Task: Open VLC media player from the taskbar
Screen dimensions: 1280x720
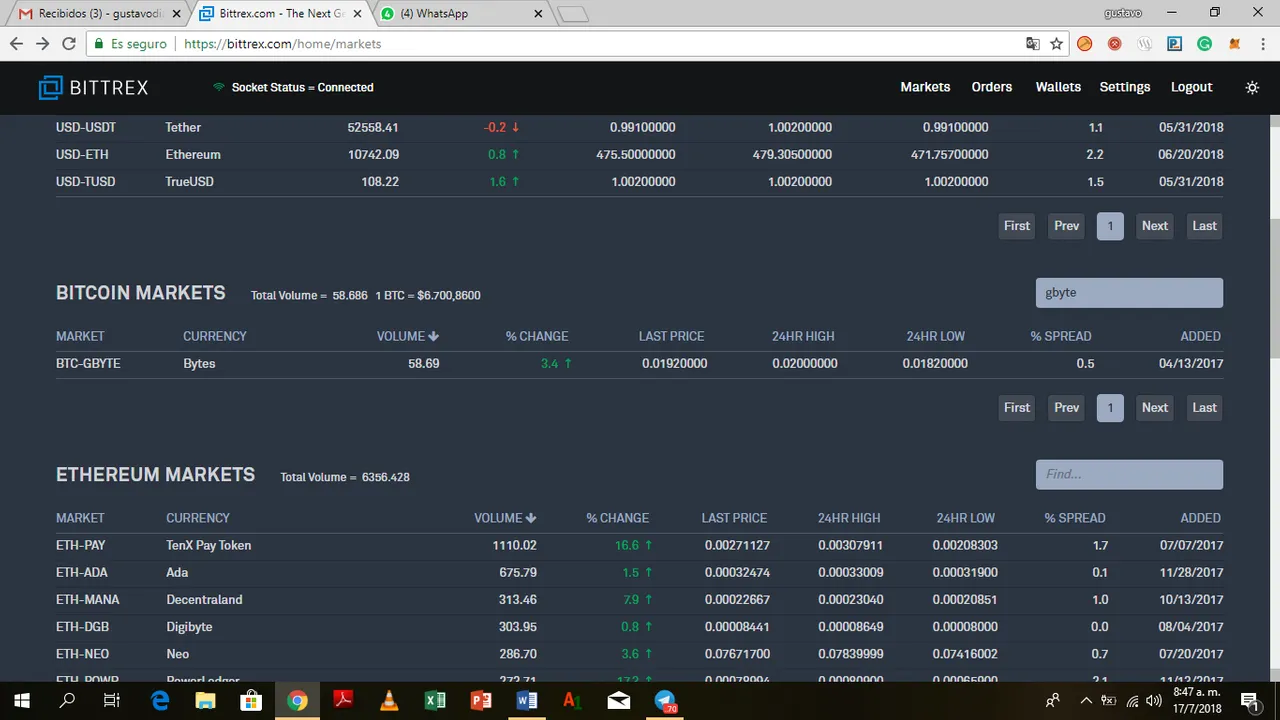Action: pyautogui.click(x=389, y=700)
